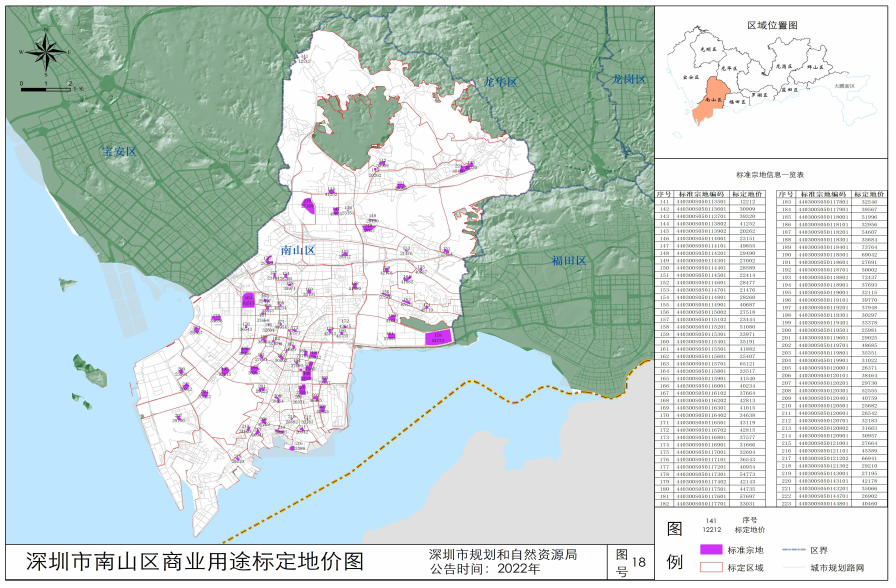
Task: Click the dashed 区界 legend line symbol
Action: click(792, 550)
